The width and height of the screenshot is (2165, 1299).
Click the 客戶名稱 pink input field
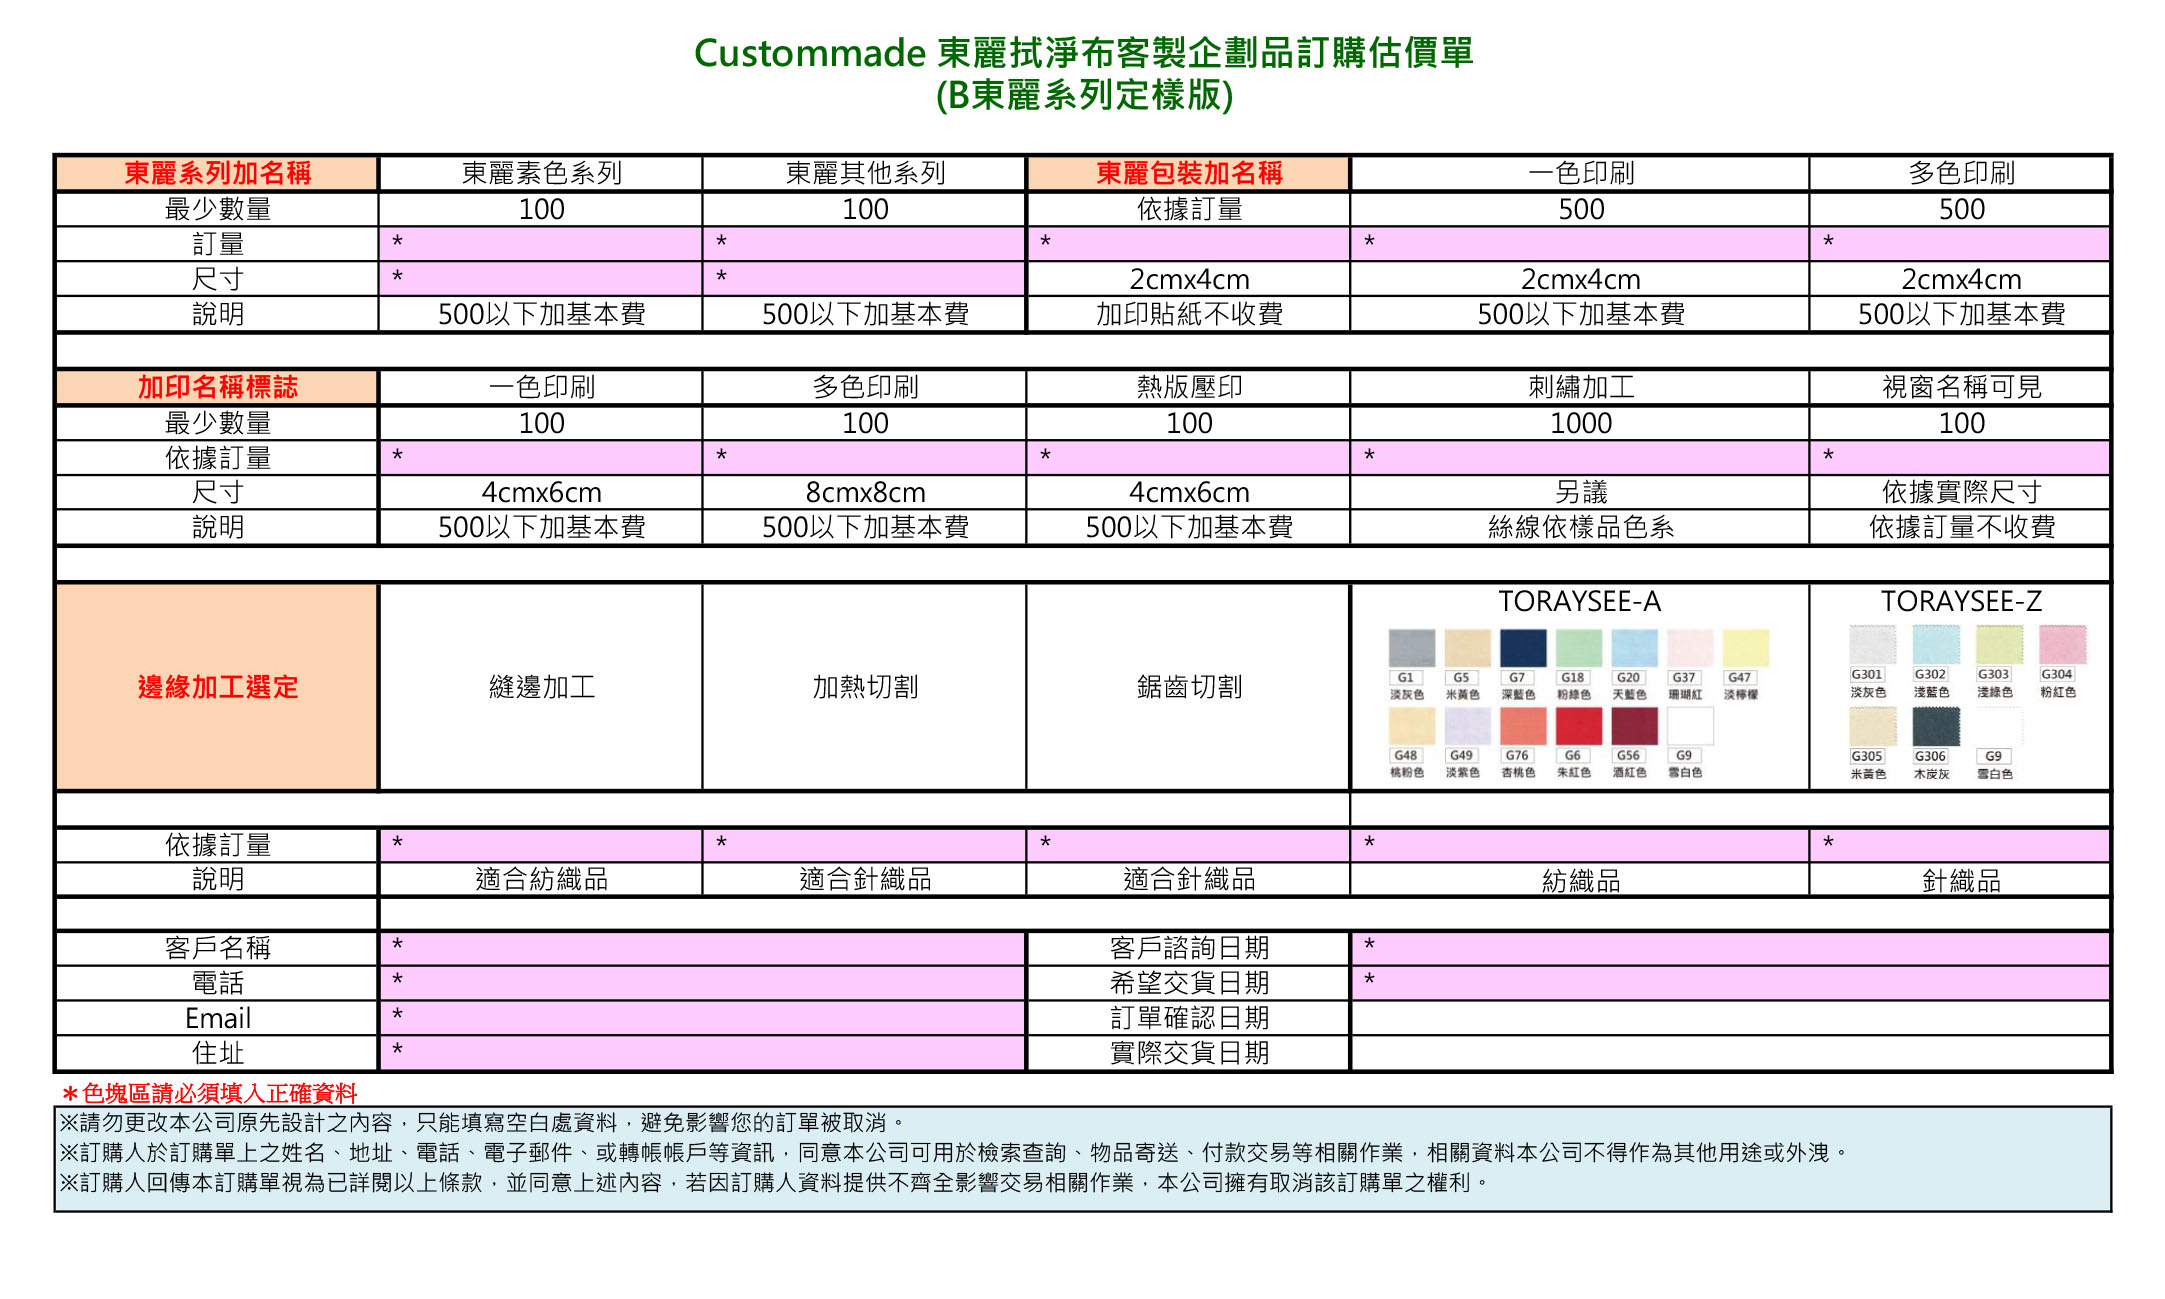click(703, 948)
